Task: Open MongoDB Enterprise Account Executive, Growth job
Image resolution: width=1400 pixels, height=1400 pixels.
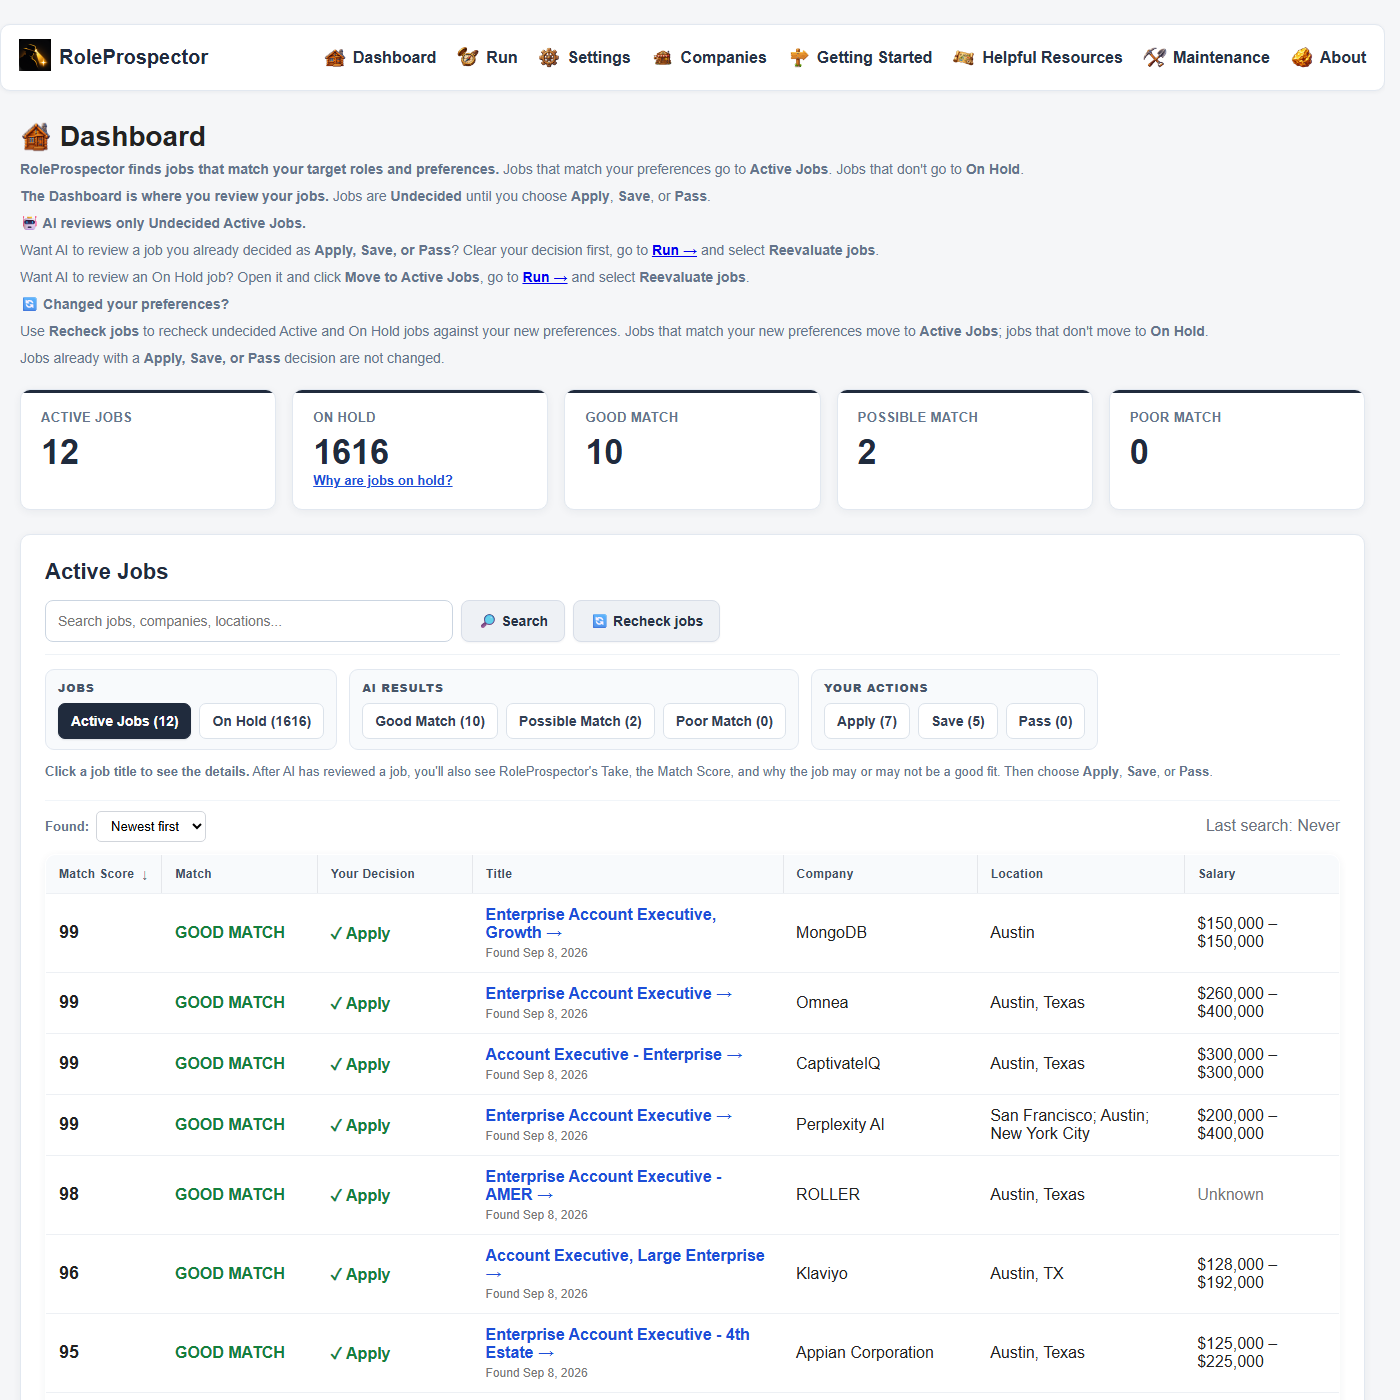Action: click(x=601, y=923)
